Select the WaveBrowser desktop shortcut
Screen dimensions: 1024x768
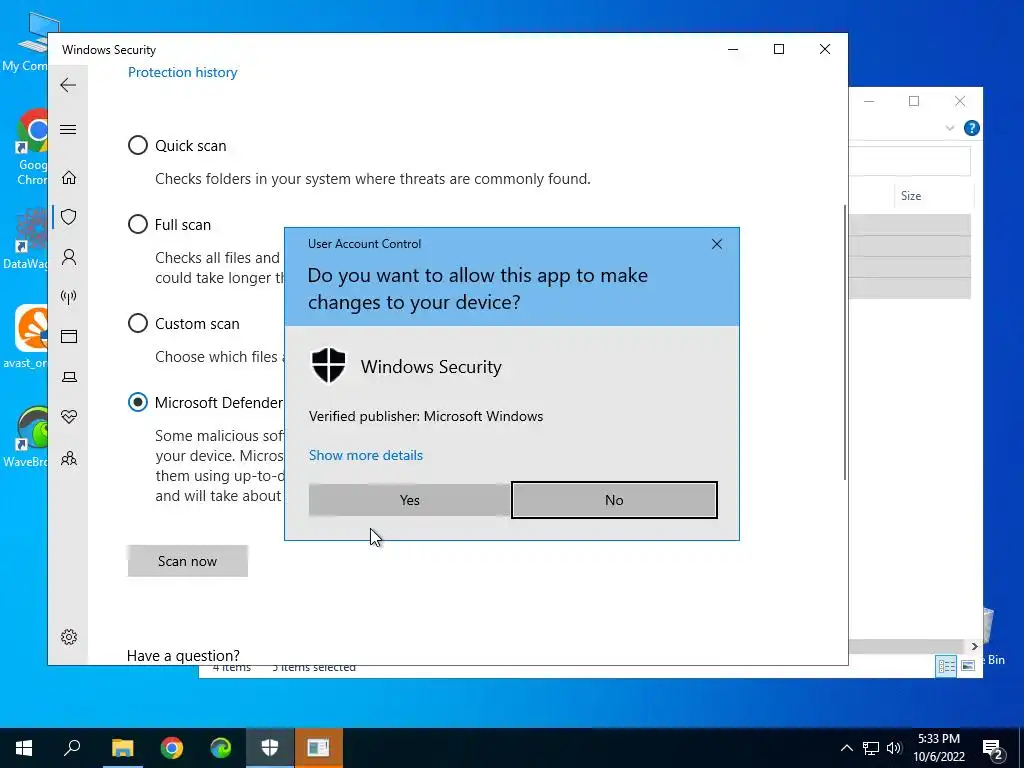25,437
